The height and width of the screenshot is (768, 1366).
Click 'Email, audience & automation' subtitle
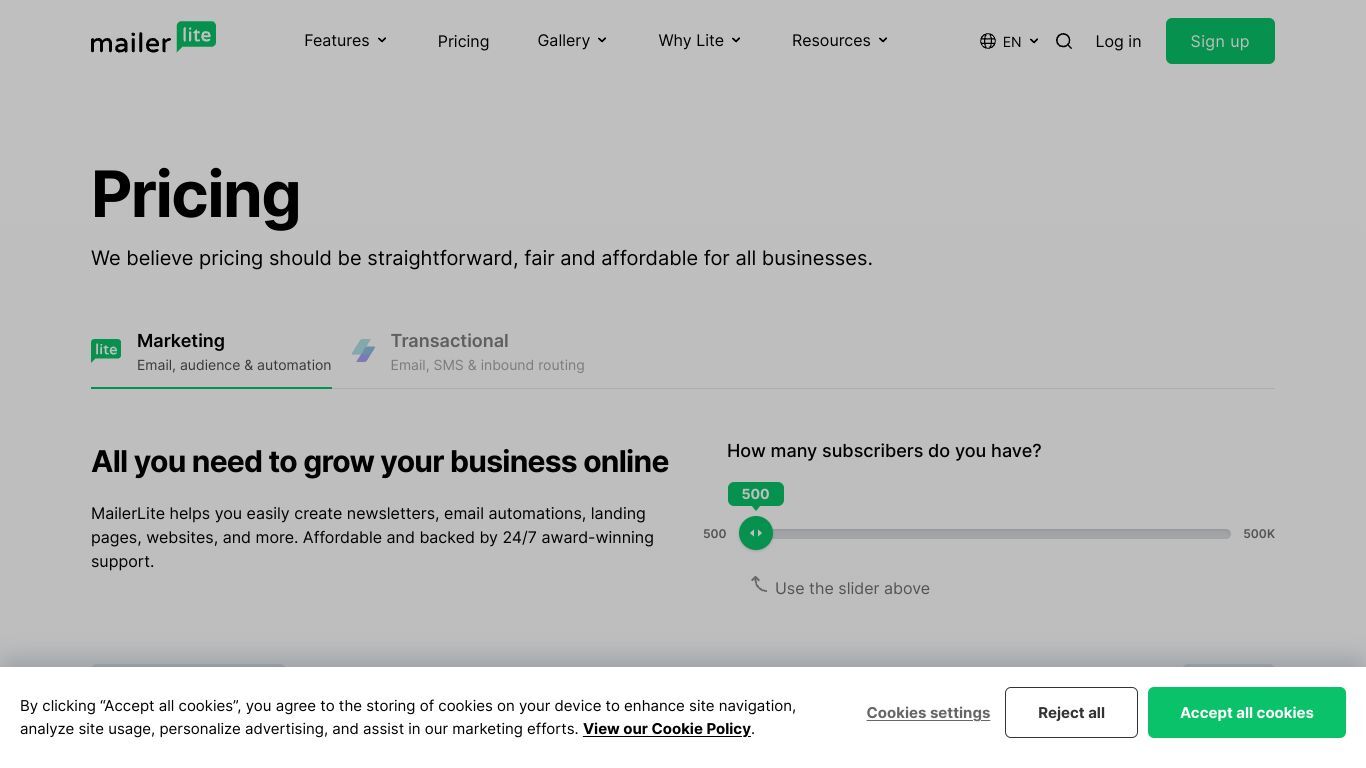click(234, 365)
